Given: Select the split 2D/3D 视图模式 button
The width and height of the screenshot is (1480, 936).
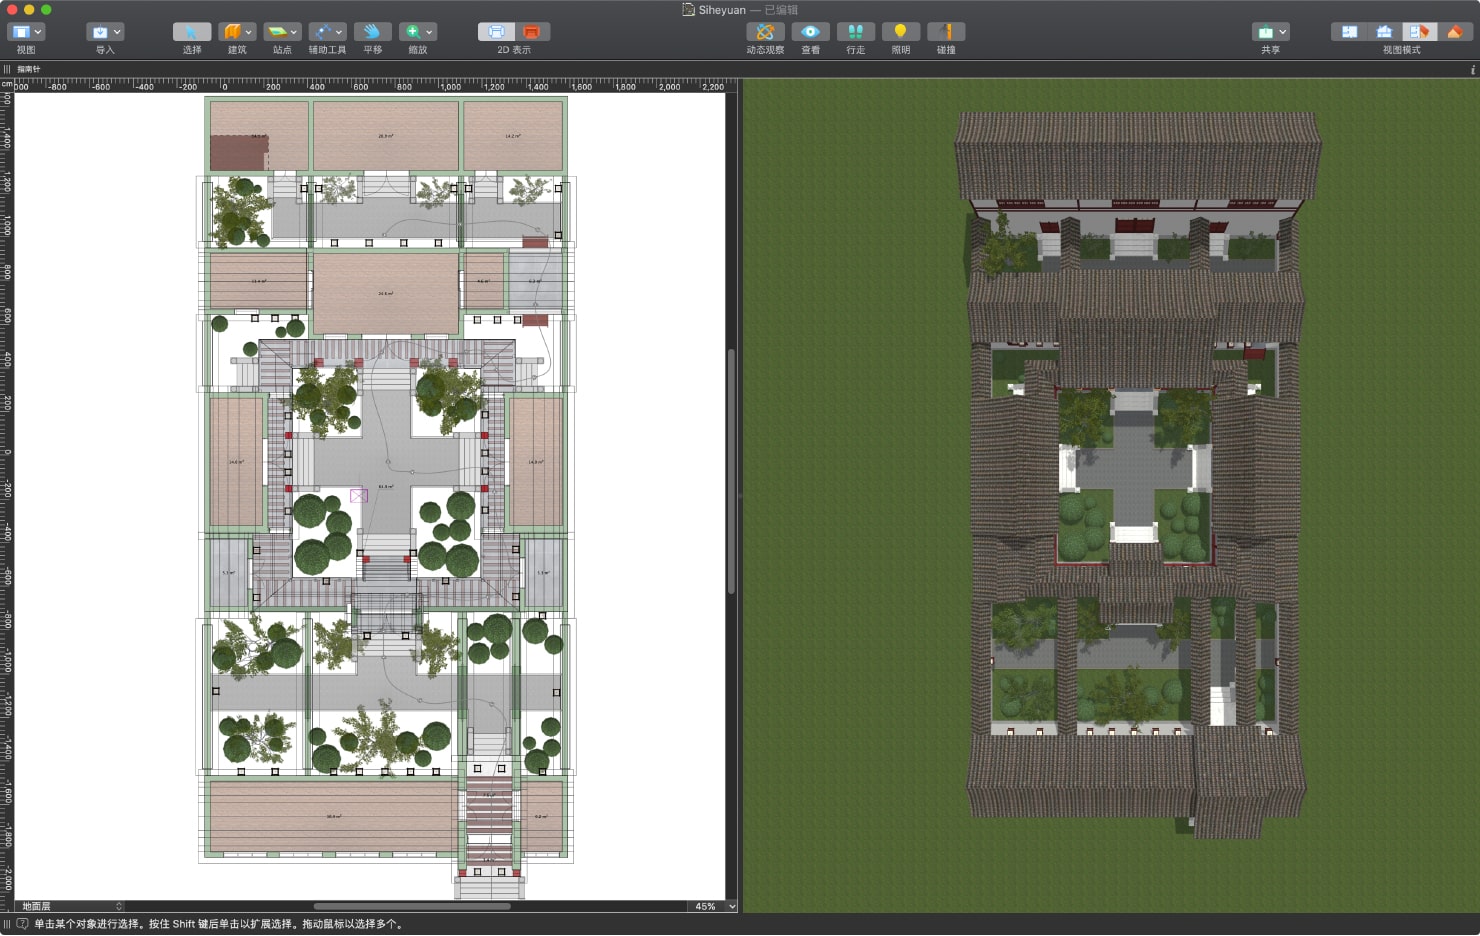Looking at the screenshot, I should point(1419,32).
